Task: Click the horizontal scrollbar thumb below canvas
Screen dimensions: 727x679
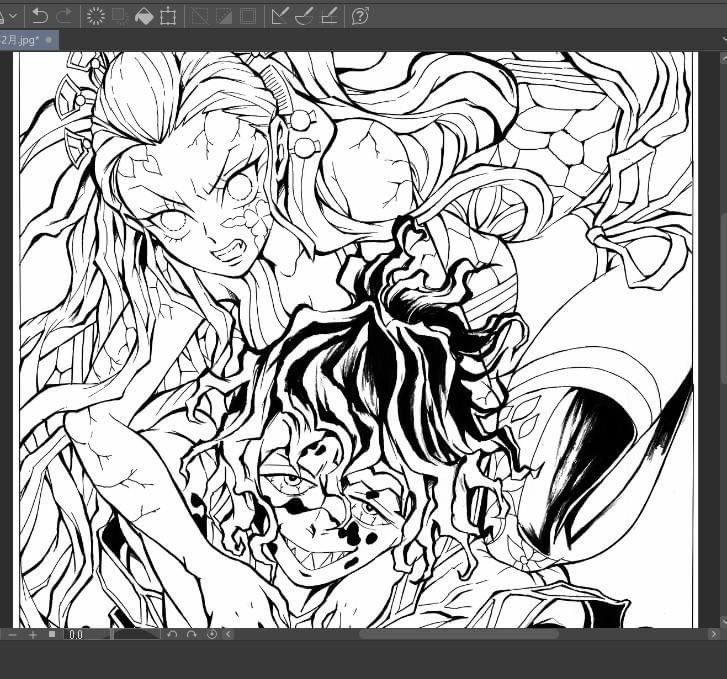Action: 459,634
